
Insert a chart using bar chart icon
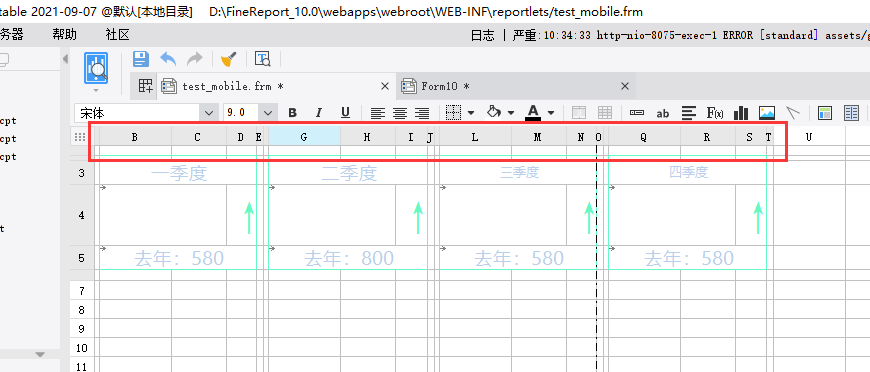click(741, 113)
